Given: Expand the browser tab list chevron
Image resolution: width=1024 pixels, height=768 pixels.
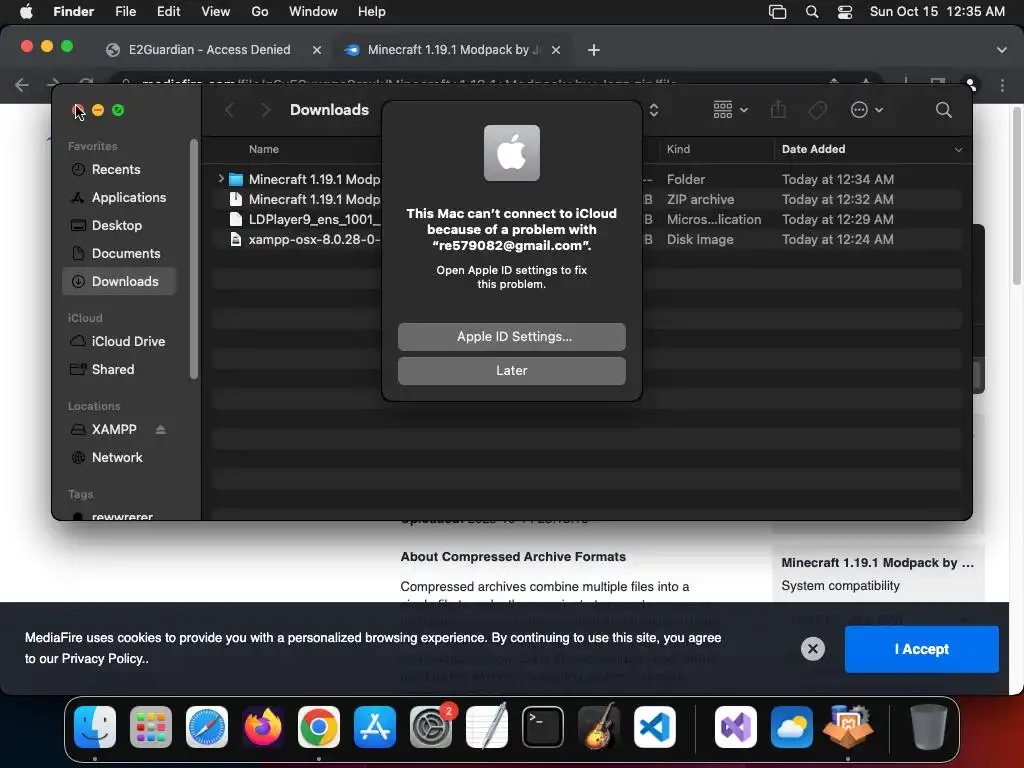Looking at the screenshot, I should tap(1002, 50).
